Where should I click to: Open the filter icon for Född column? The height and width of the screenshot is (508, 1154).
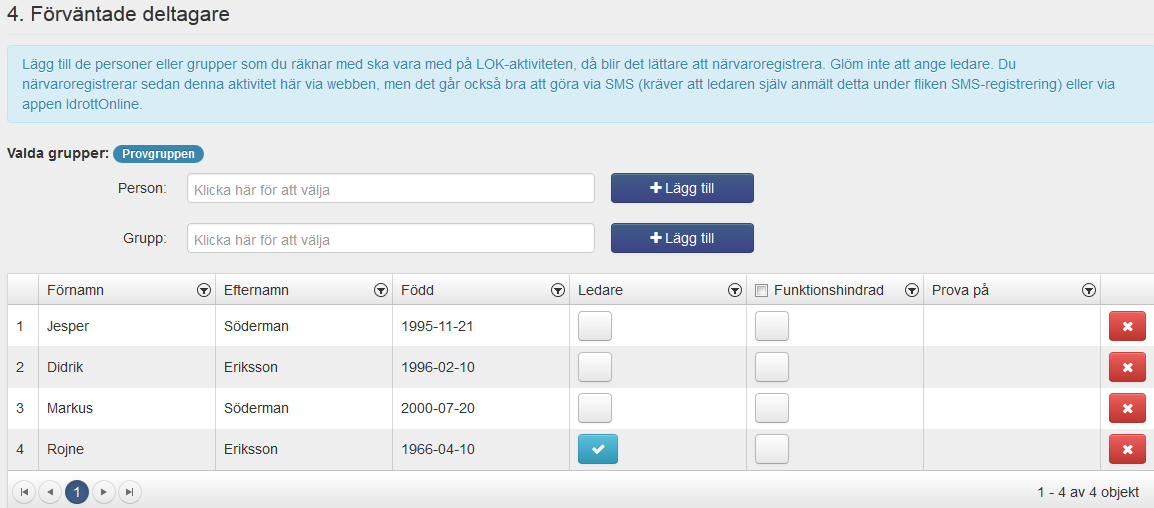pyautogui.click(x=558, y=291)
